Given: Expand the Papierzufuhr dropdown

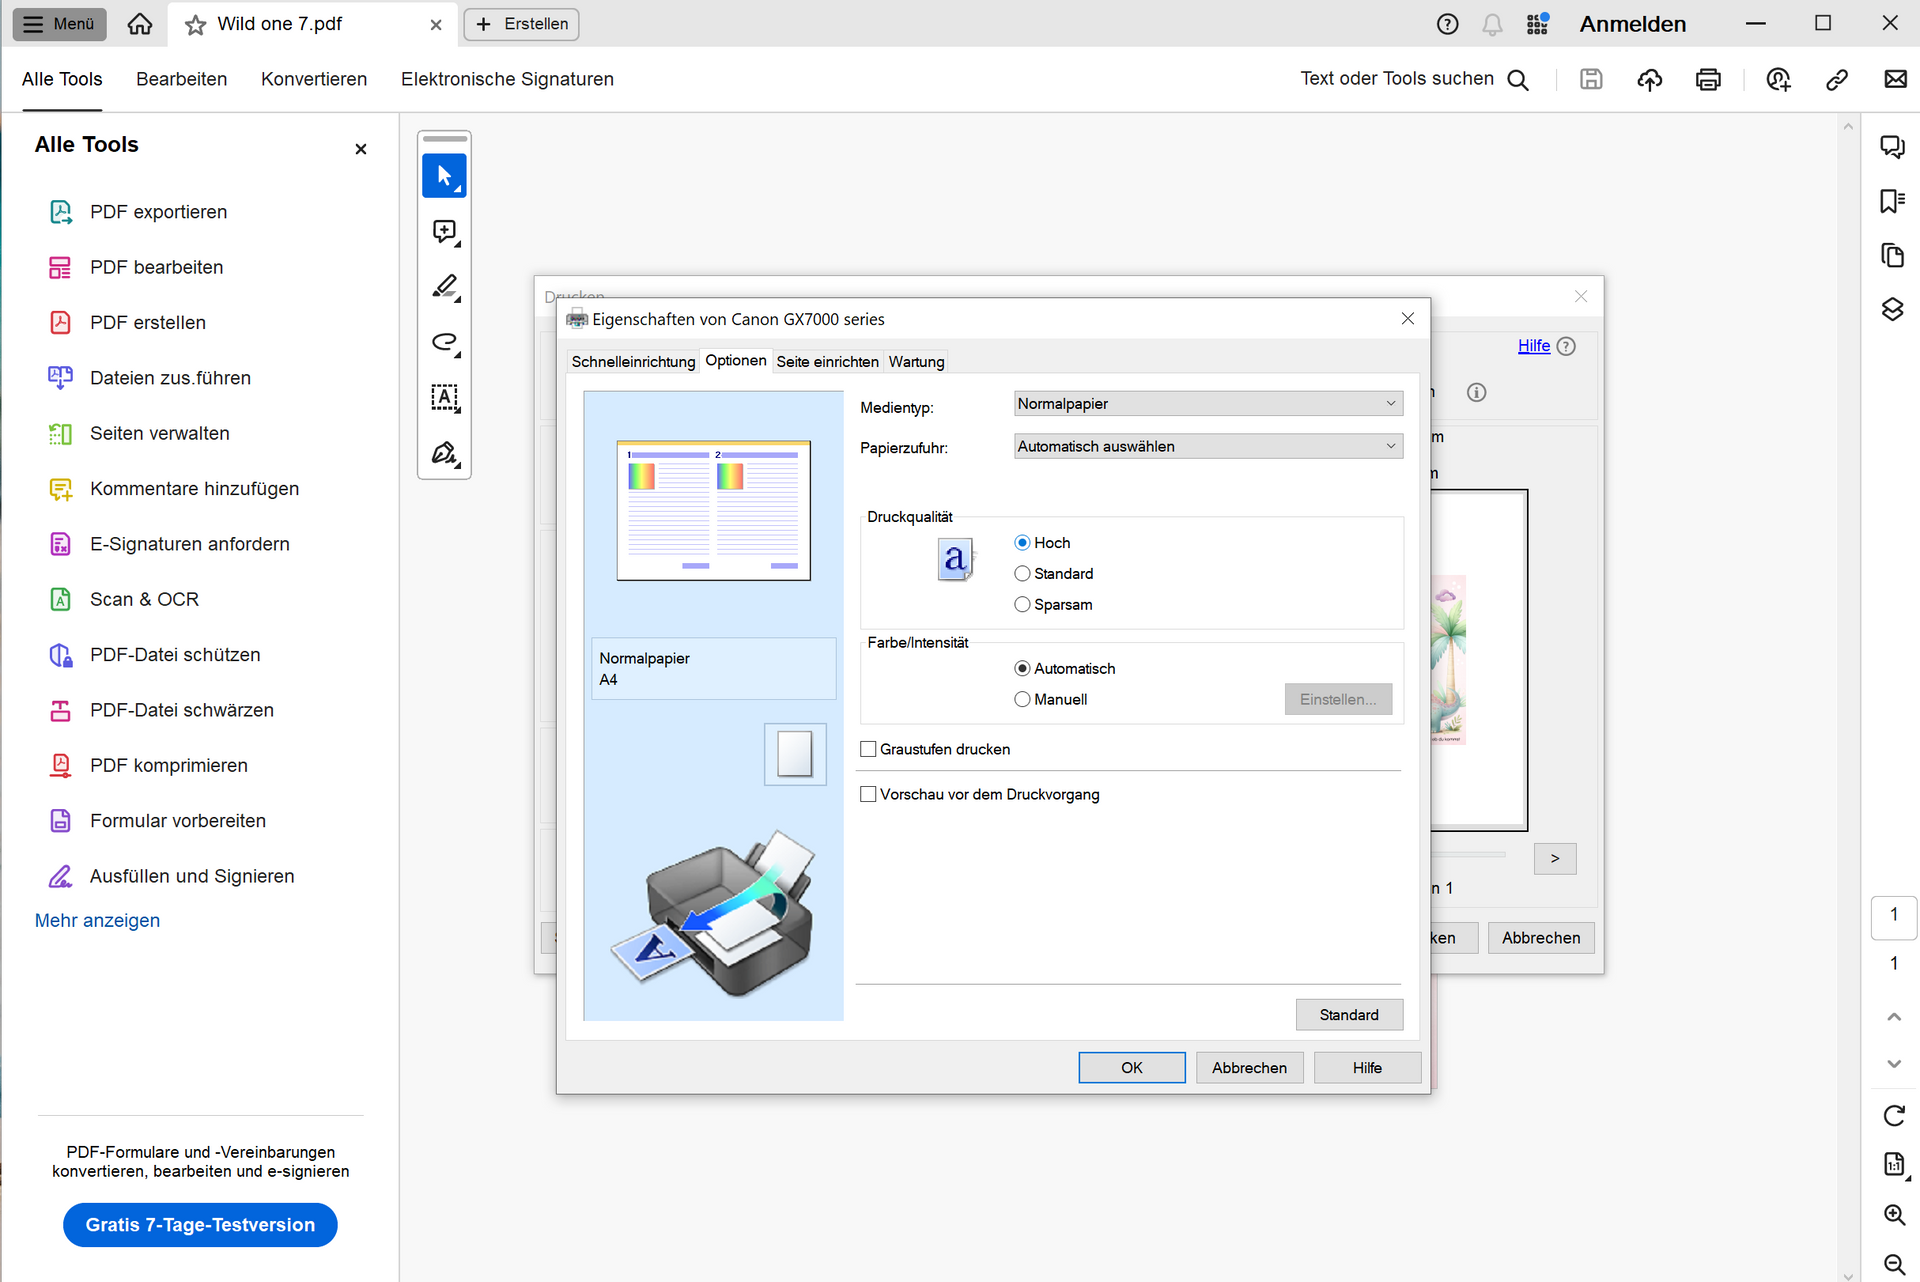Looking at the screenshot, I should coord(1207,446).
